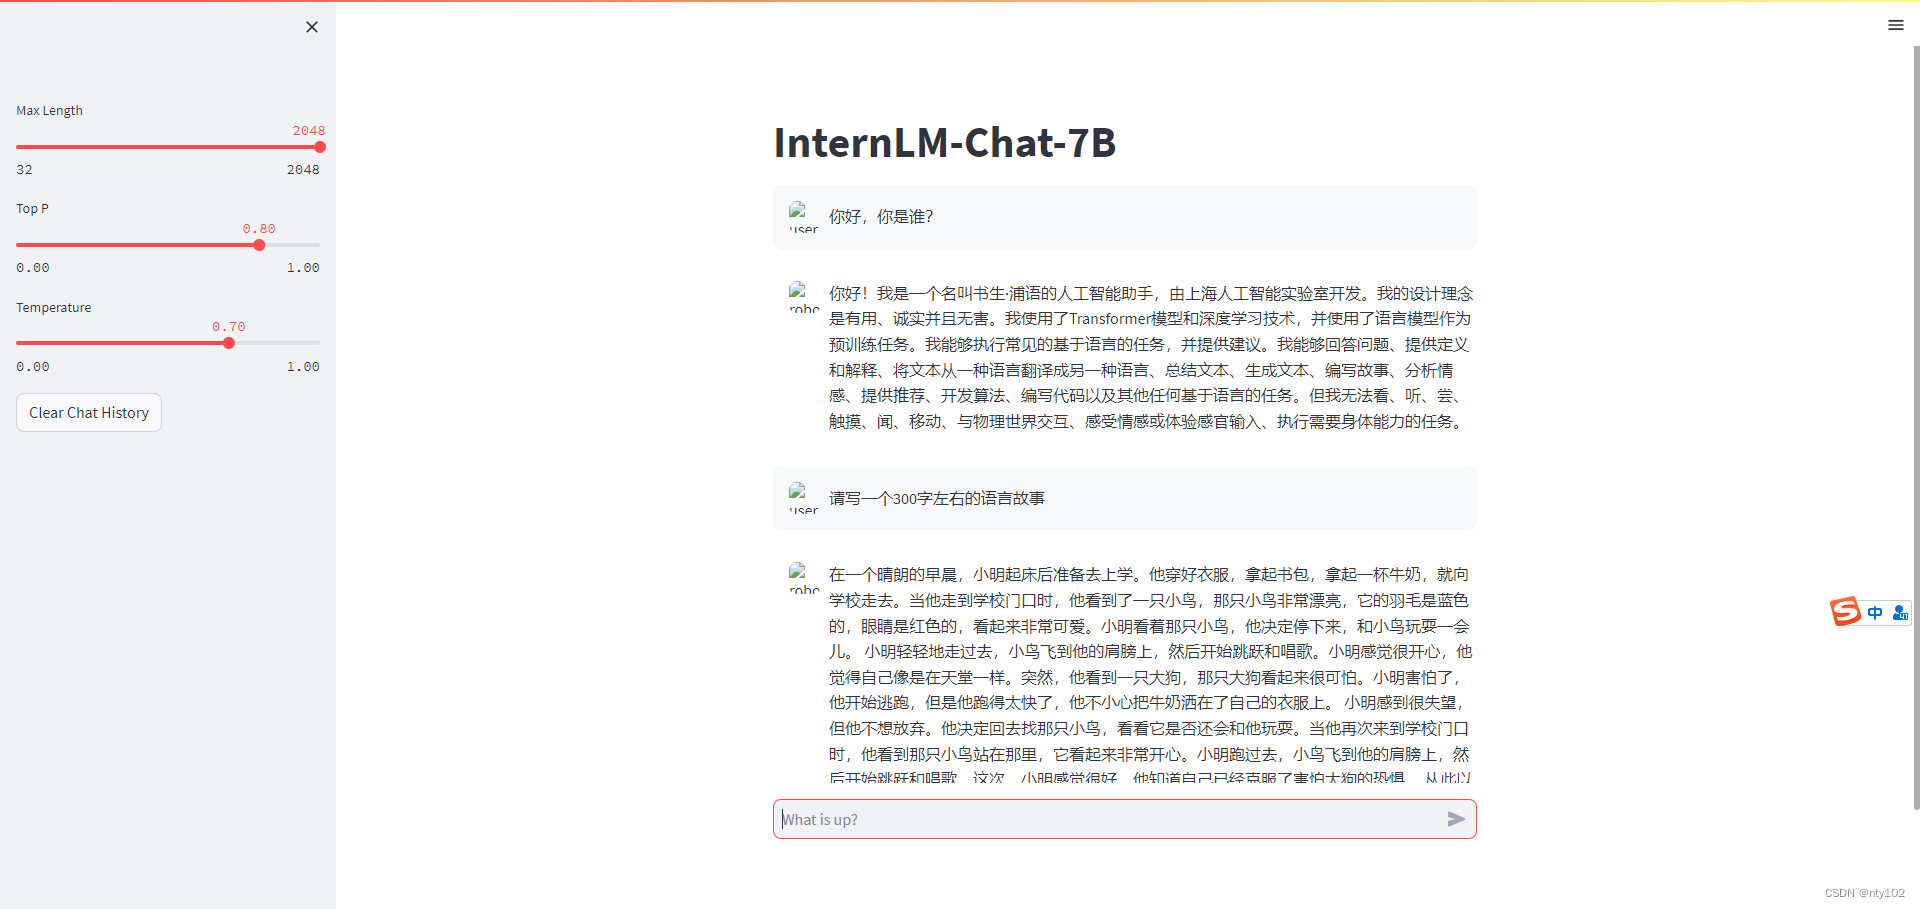Click the Temperature label
Viewport: 1920px width, 909px height.
[53, 308]
